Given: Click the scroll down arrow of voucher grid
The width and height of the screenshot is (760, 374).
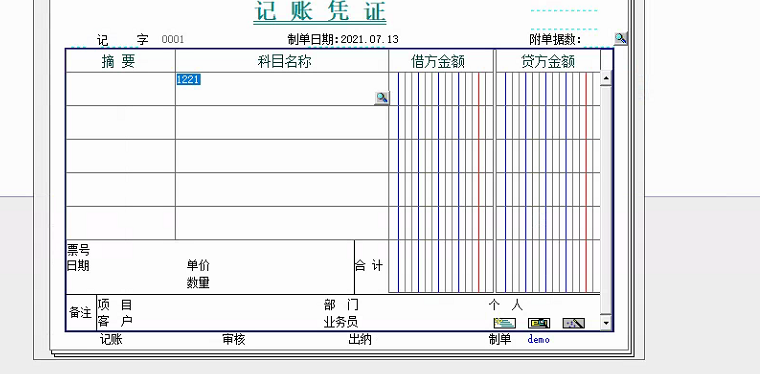Looking at the screenshot, I should (x=606, y=322).
